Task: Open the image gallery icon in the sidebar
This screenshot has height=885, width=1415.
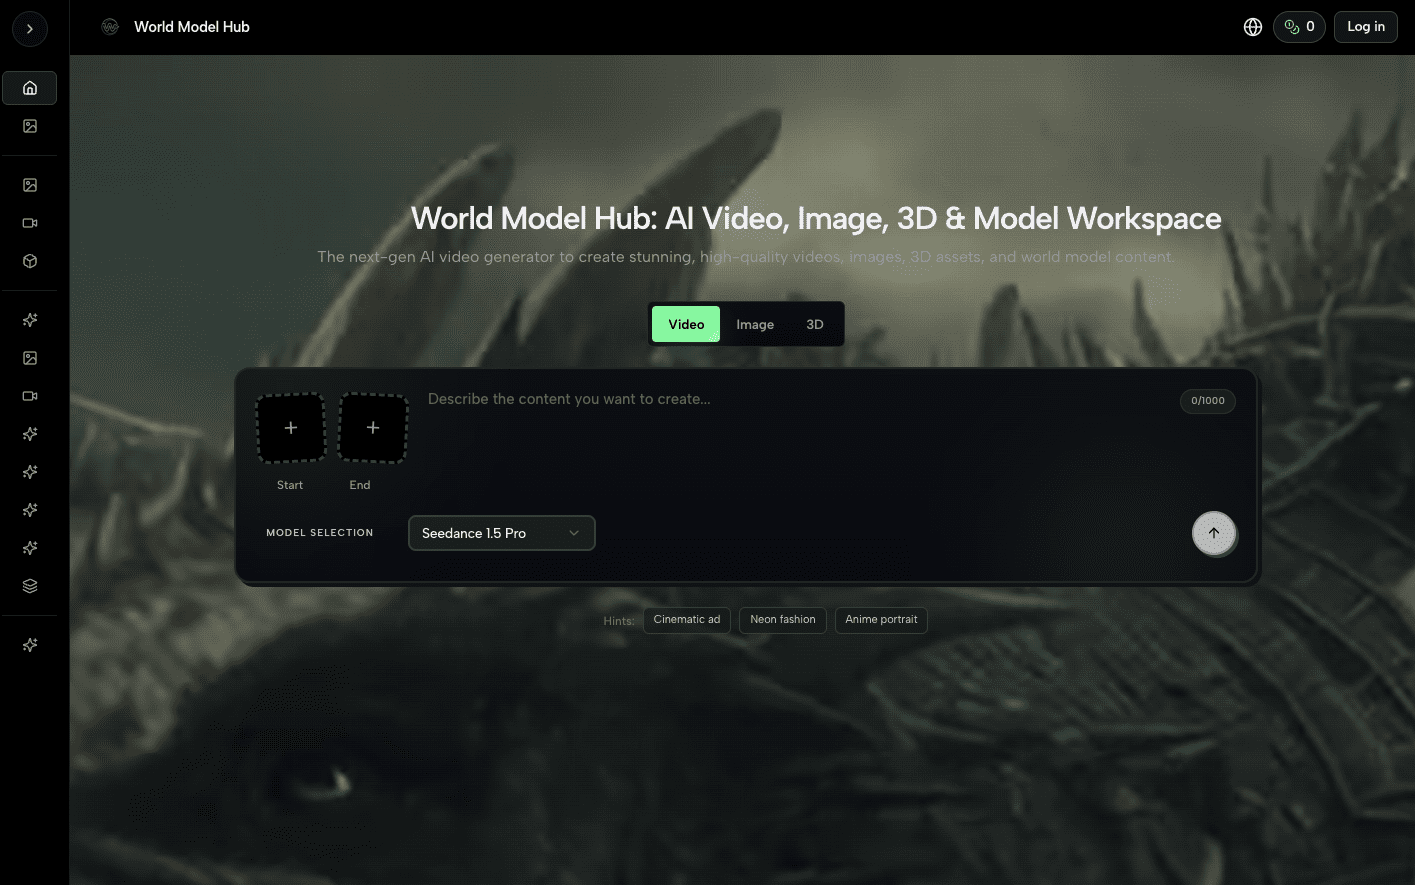Action: (29, 126)
